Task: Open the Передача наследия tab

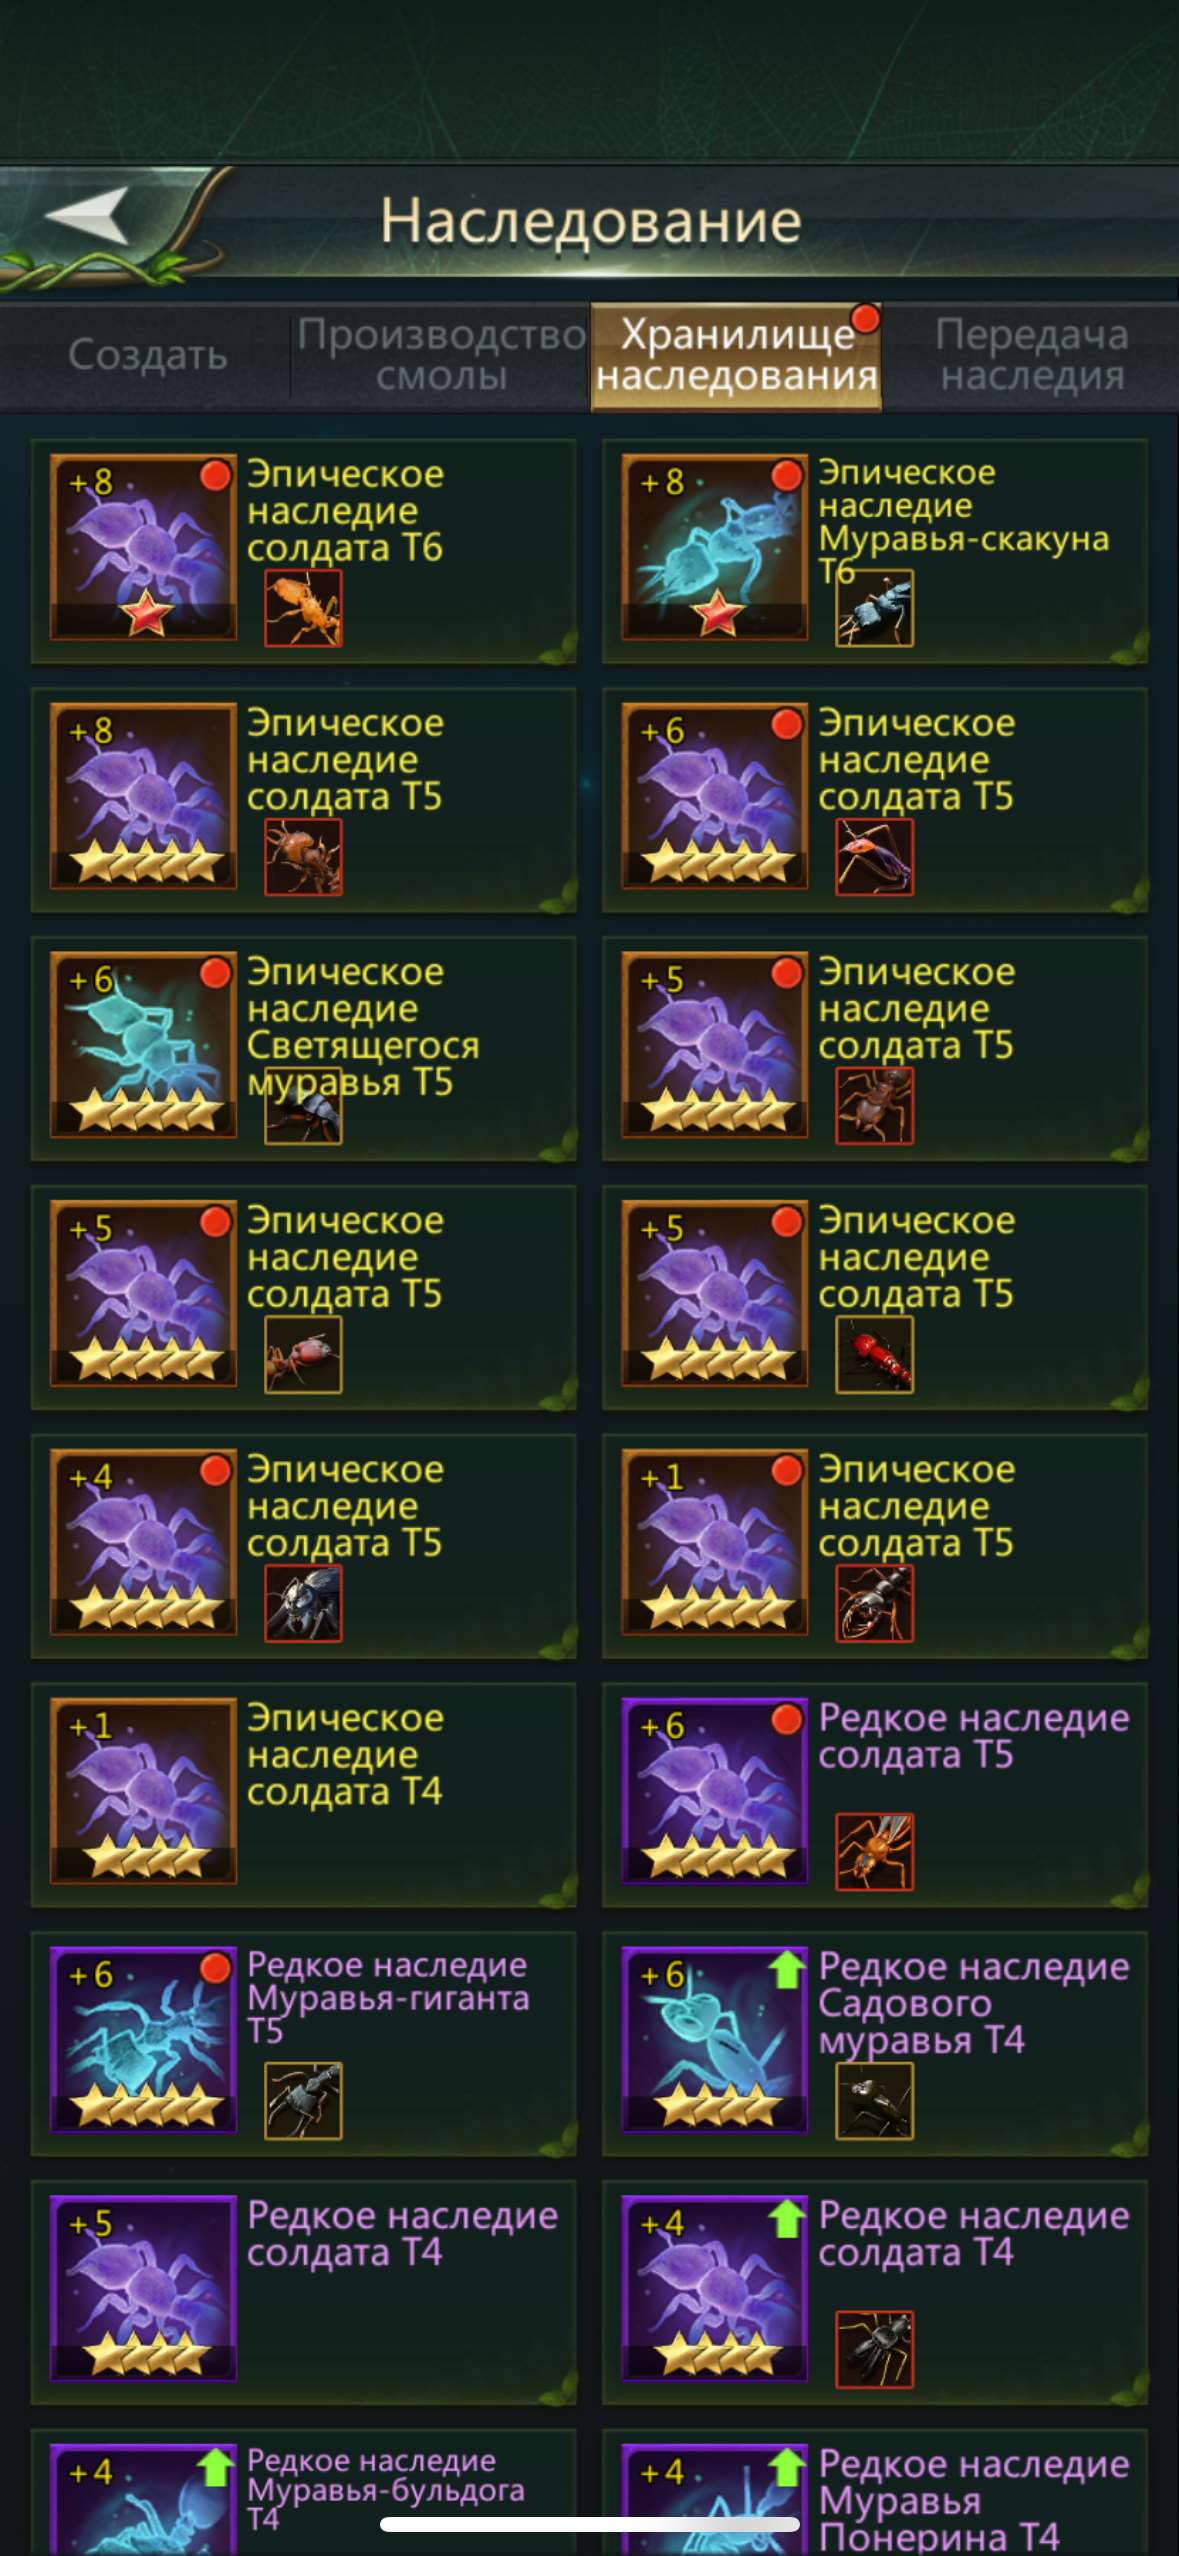Action: click(1031, 355)
